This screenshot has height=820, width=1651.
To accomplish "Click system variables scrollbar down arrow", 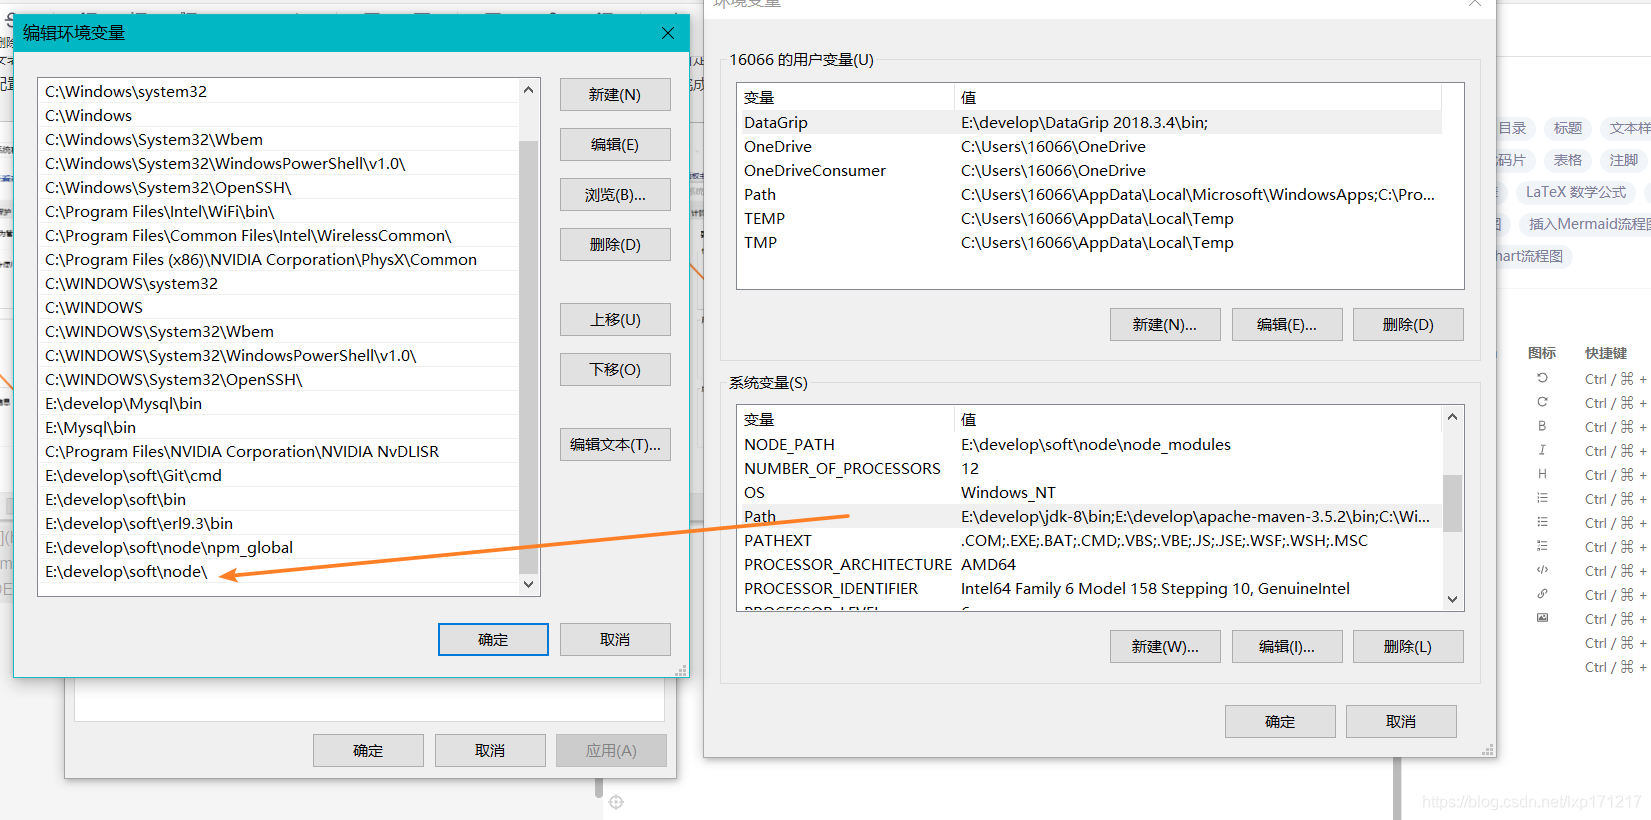I will (1453, 599).
